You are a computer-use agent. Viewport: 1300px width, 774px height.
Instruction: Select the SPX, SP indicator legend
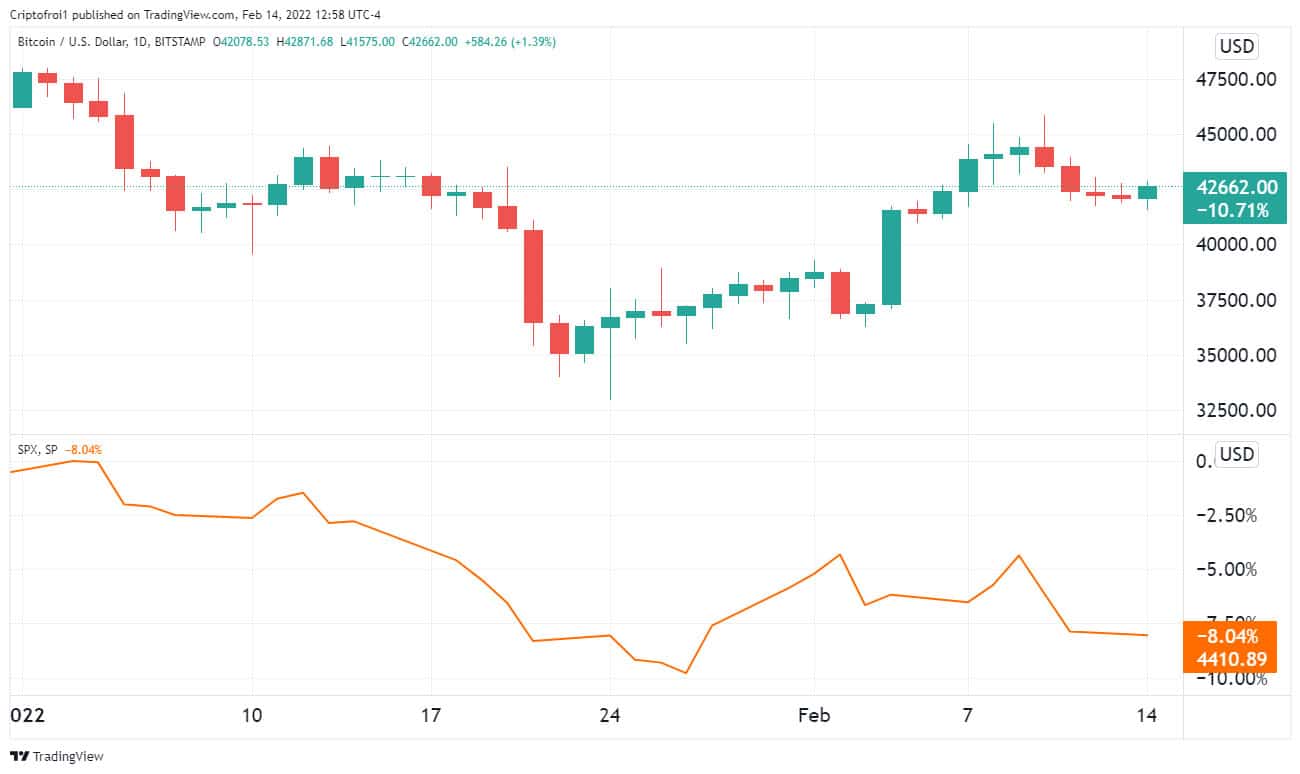pos(39,450)
